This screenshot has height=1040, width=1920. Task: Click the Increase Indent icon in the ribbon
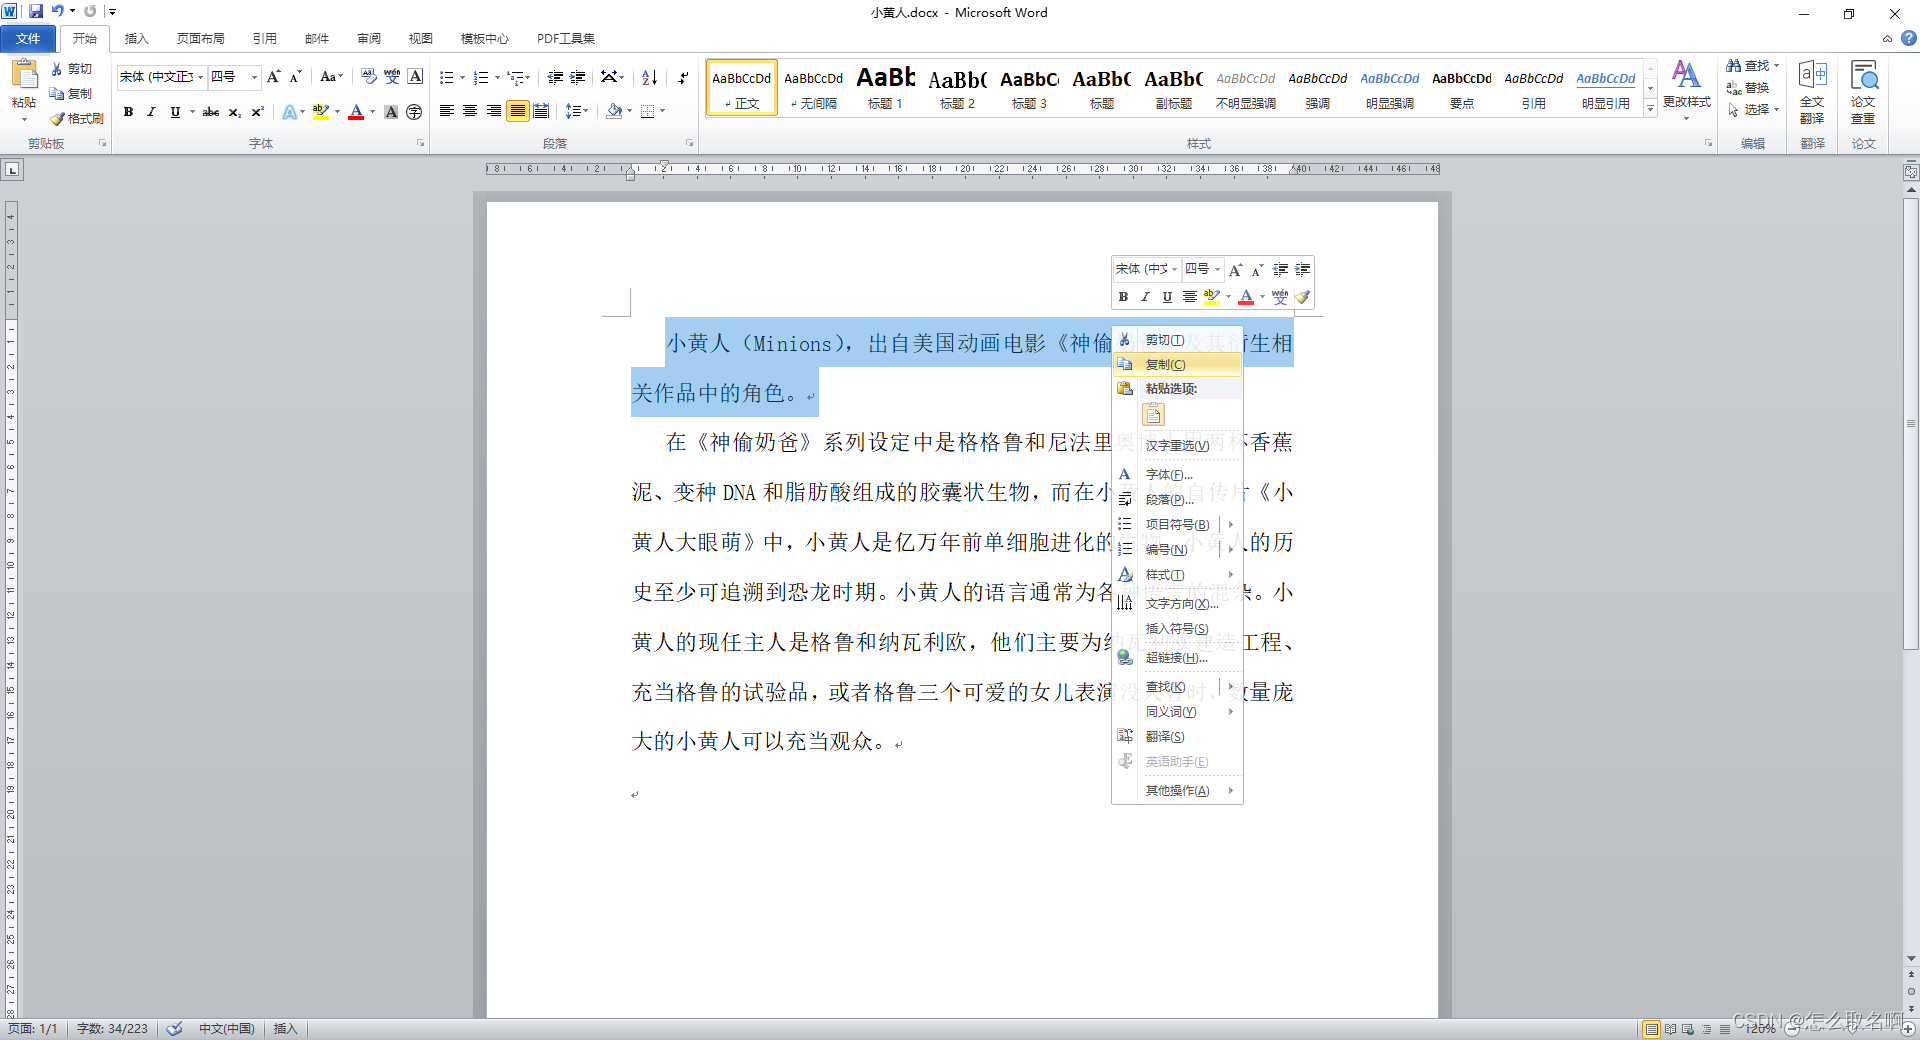[x=578, y=77]
